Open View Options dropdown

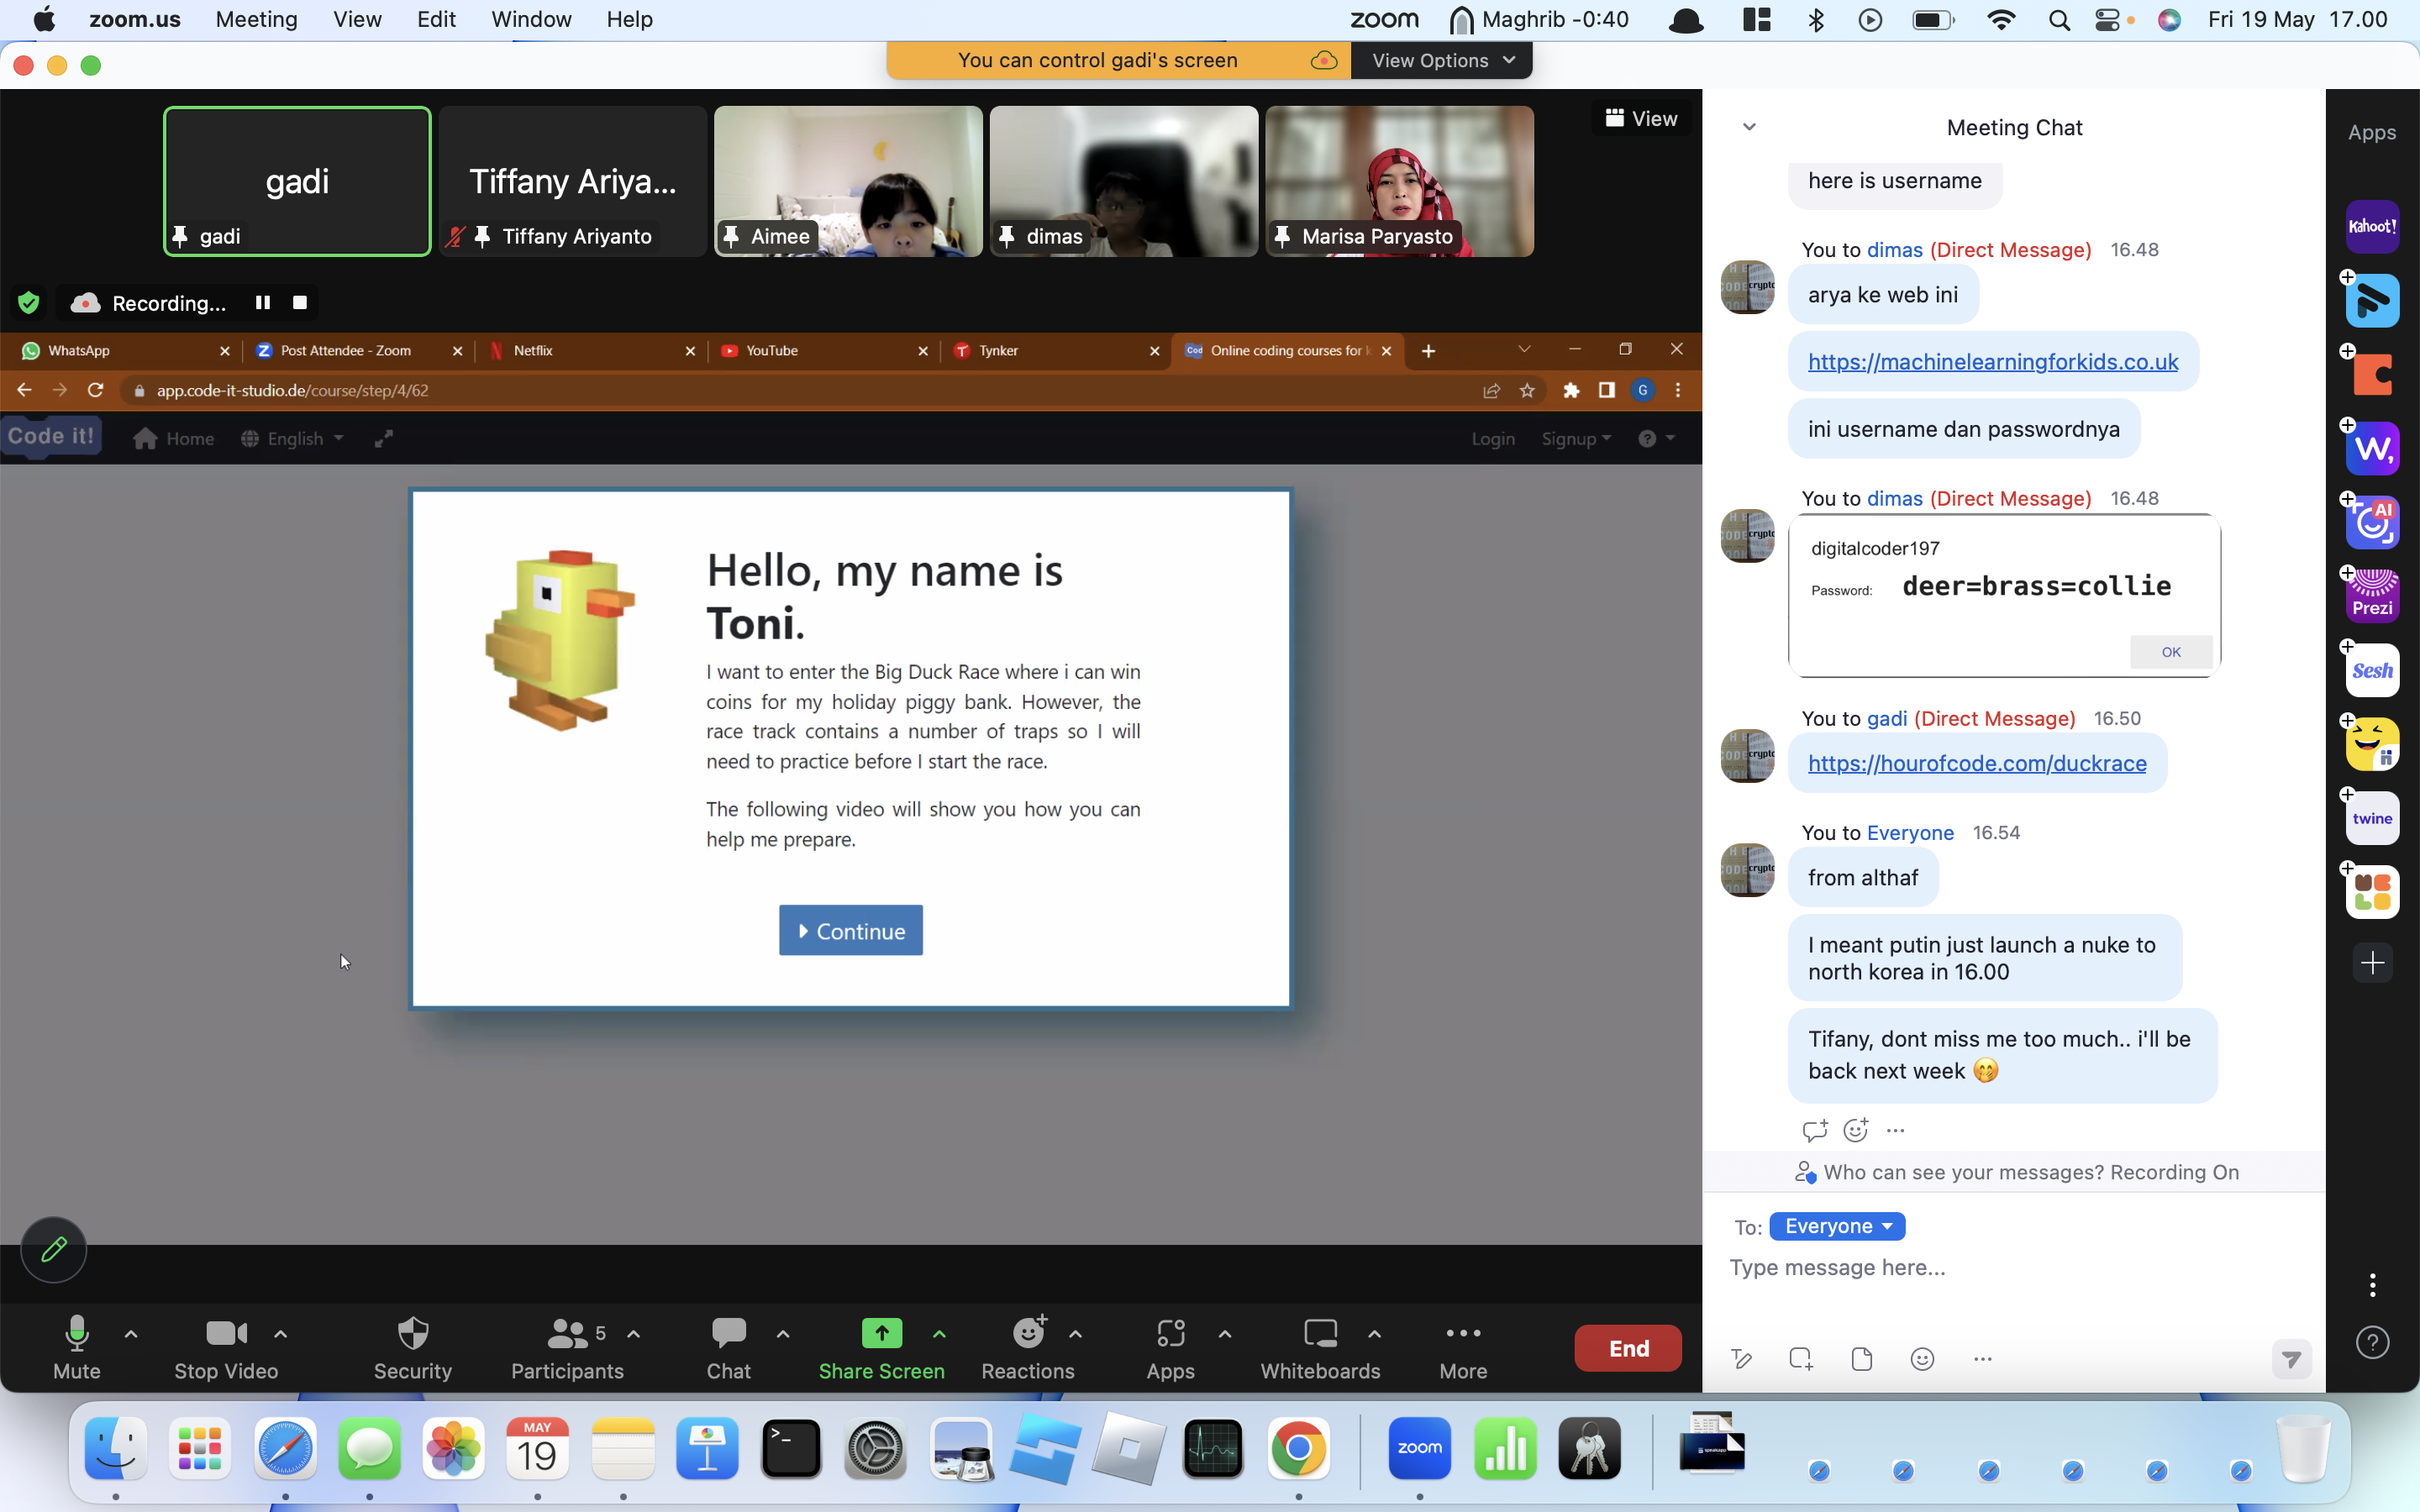(x=1443, y=60)
